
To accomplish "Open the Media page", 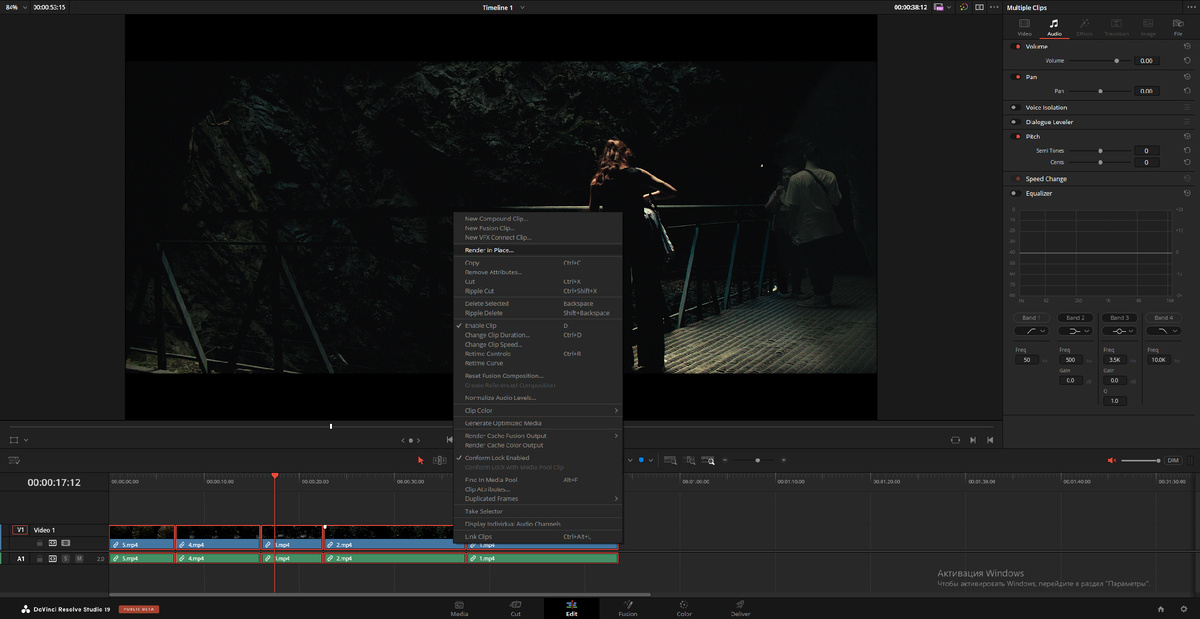I will pos(460,608).
